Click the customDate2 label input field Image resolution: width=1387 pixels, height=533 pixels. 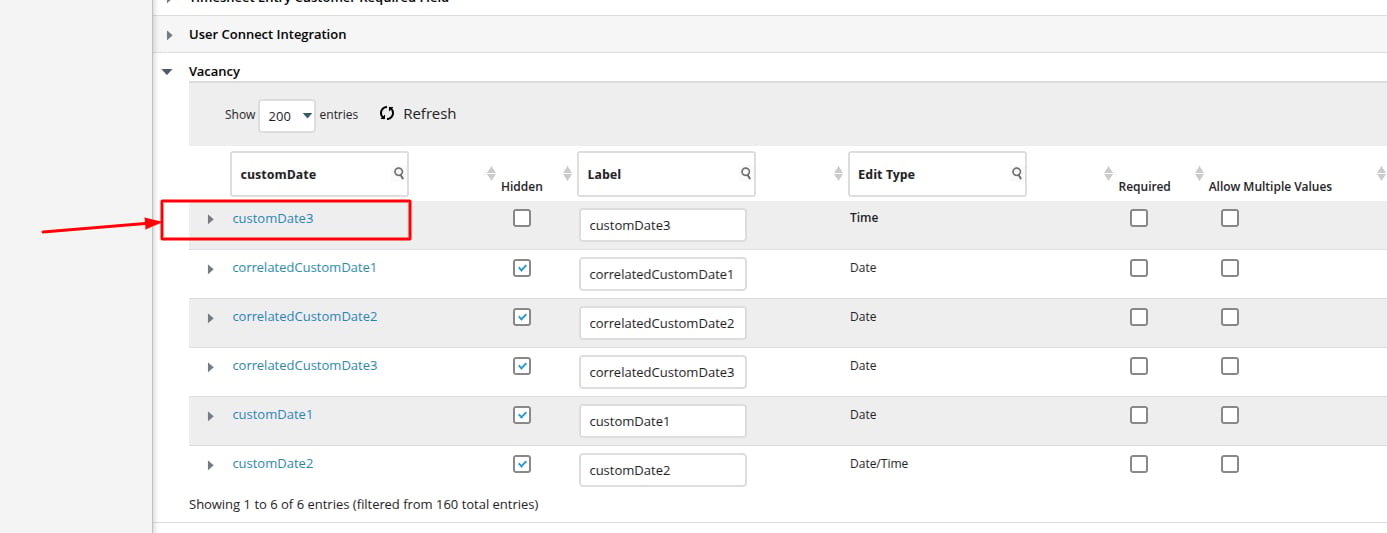(x=663, y=470)
